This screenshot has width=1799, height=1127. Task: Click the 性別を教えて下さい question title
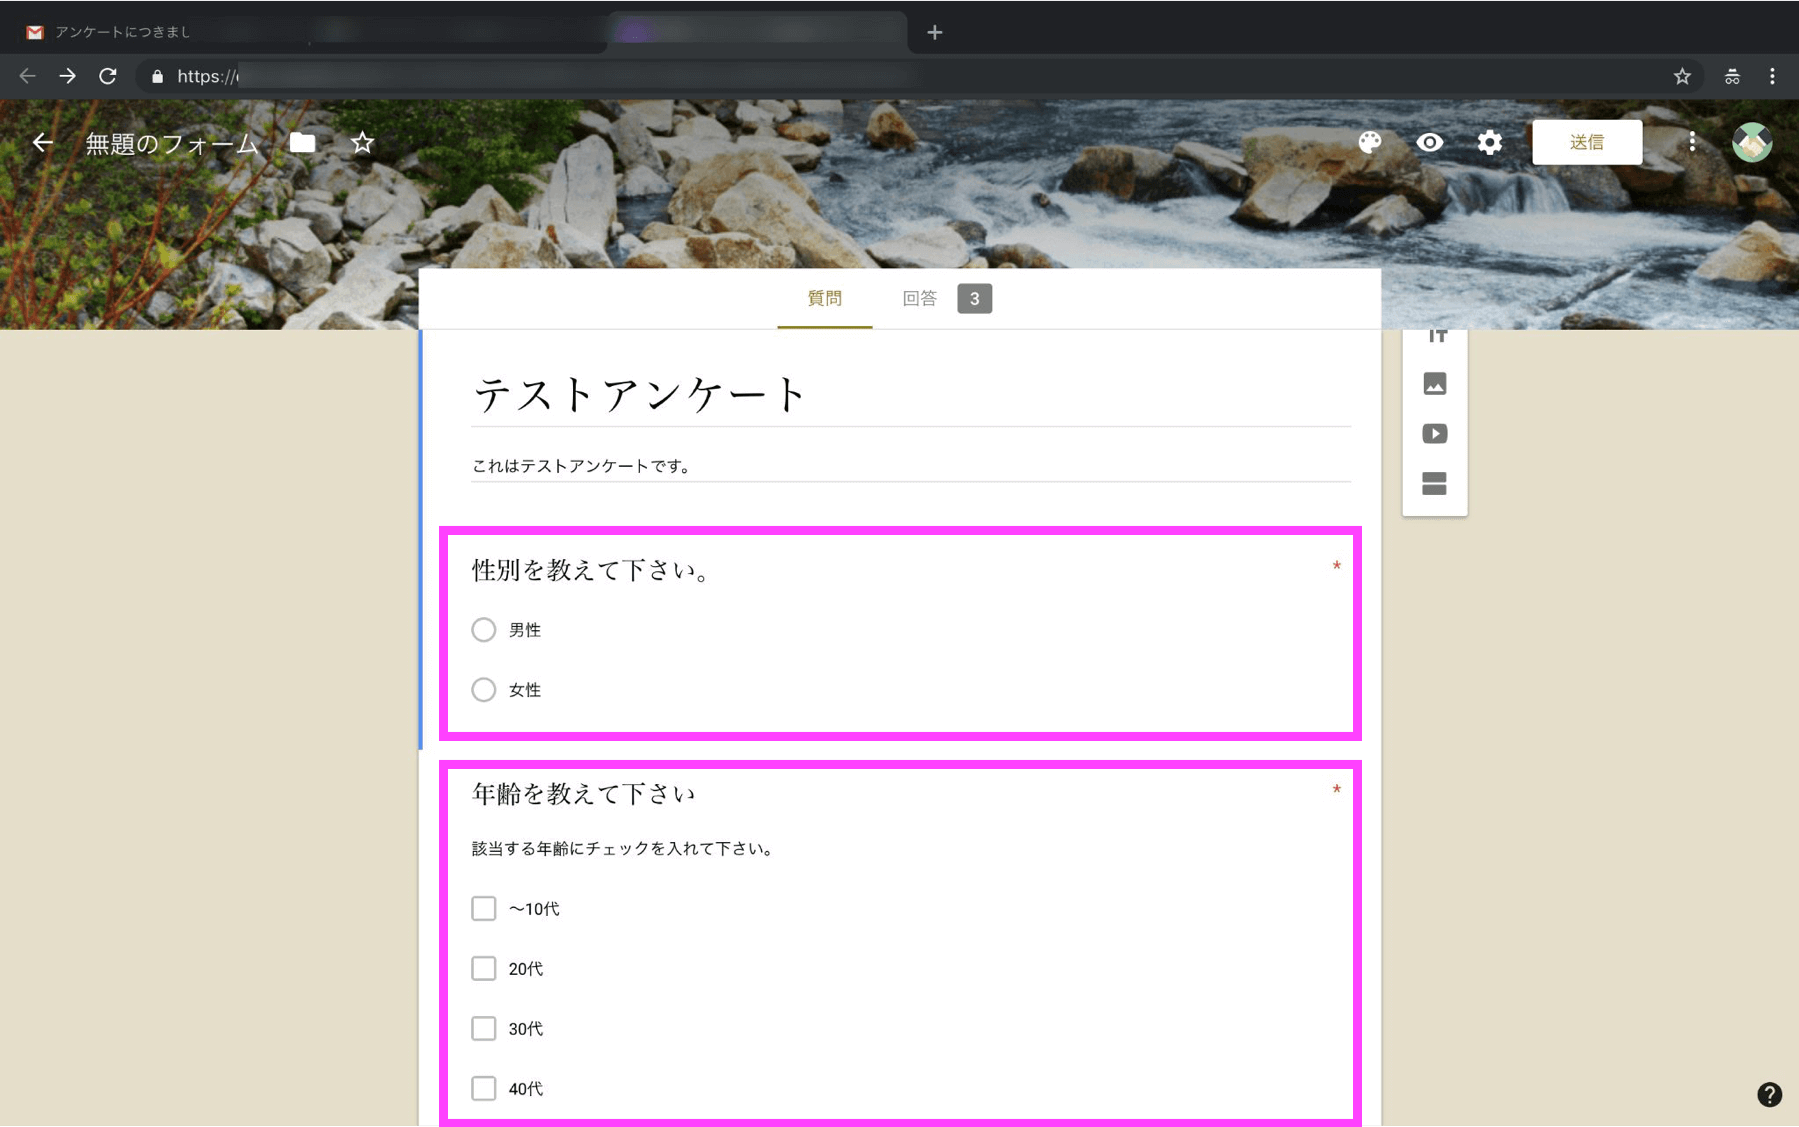(x=592, y=570)
